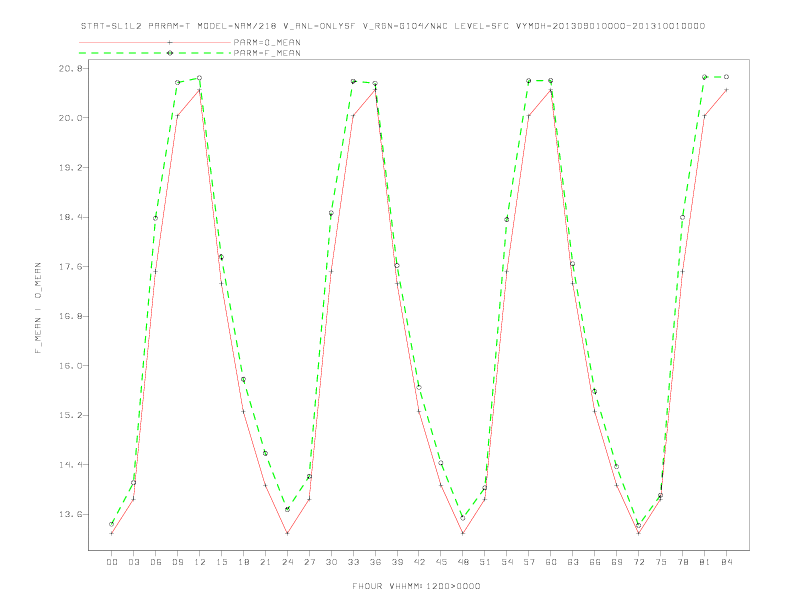Click the 51 forecast hour tick label
Image resolution: width=792 pixels, height=612 pixels.
pos(485,562)
